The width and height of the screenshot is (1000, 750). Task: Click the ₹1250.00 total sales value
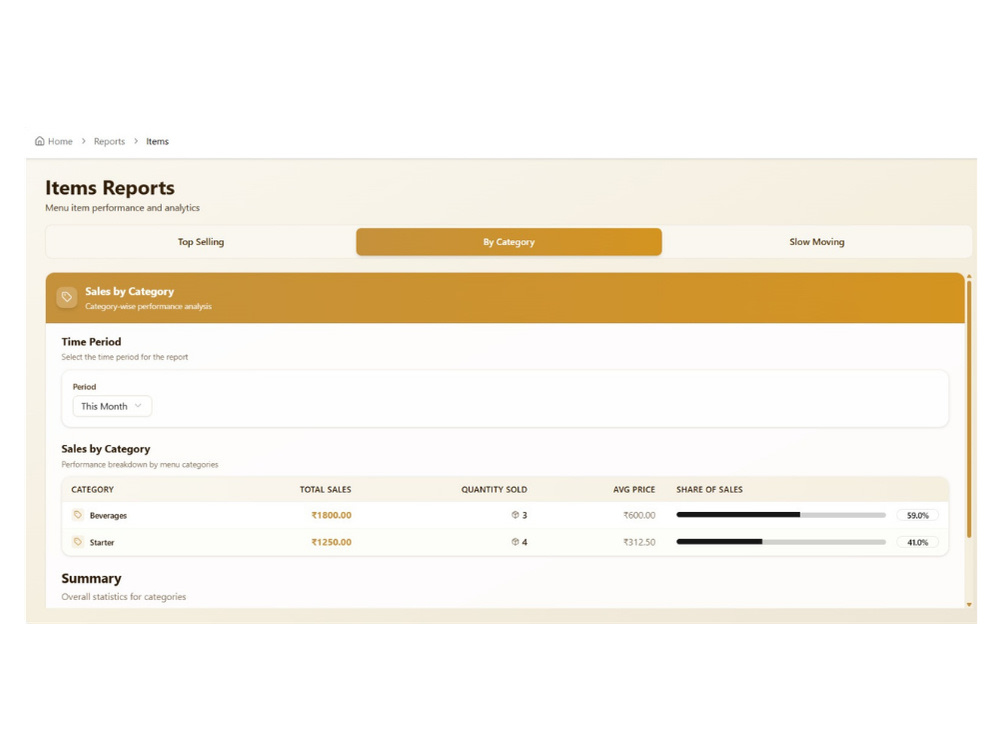[x=331, y=542]
